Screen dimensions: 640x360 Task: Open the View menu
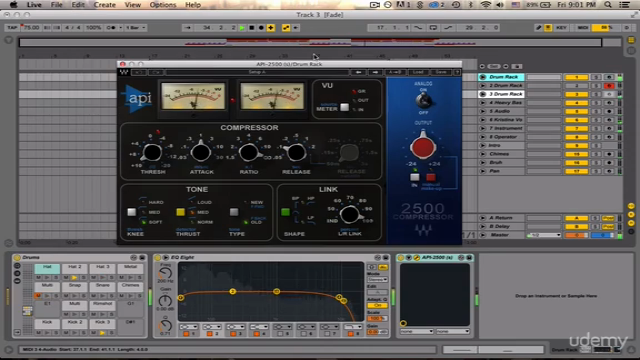133,5
